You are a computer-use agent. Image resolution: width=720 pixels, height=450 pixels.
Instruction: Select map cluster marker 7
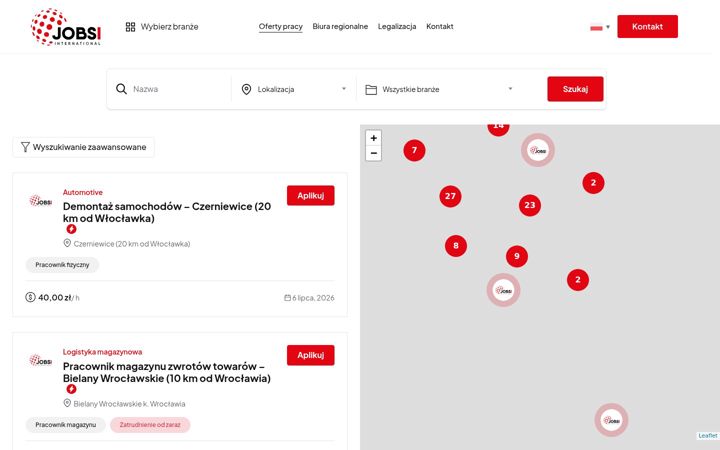[414, 150]
